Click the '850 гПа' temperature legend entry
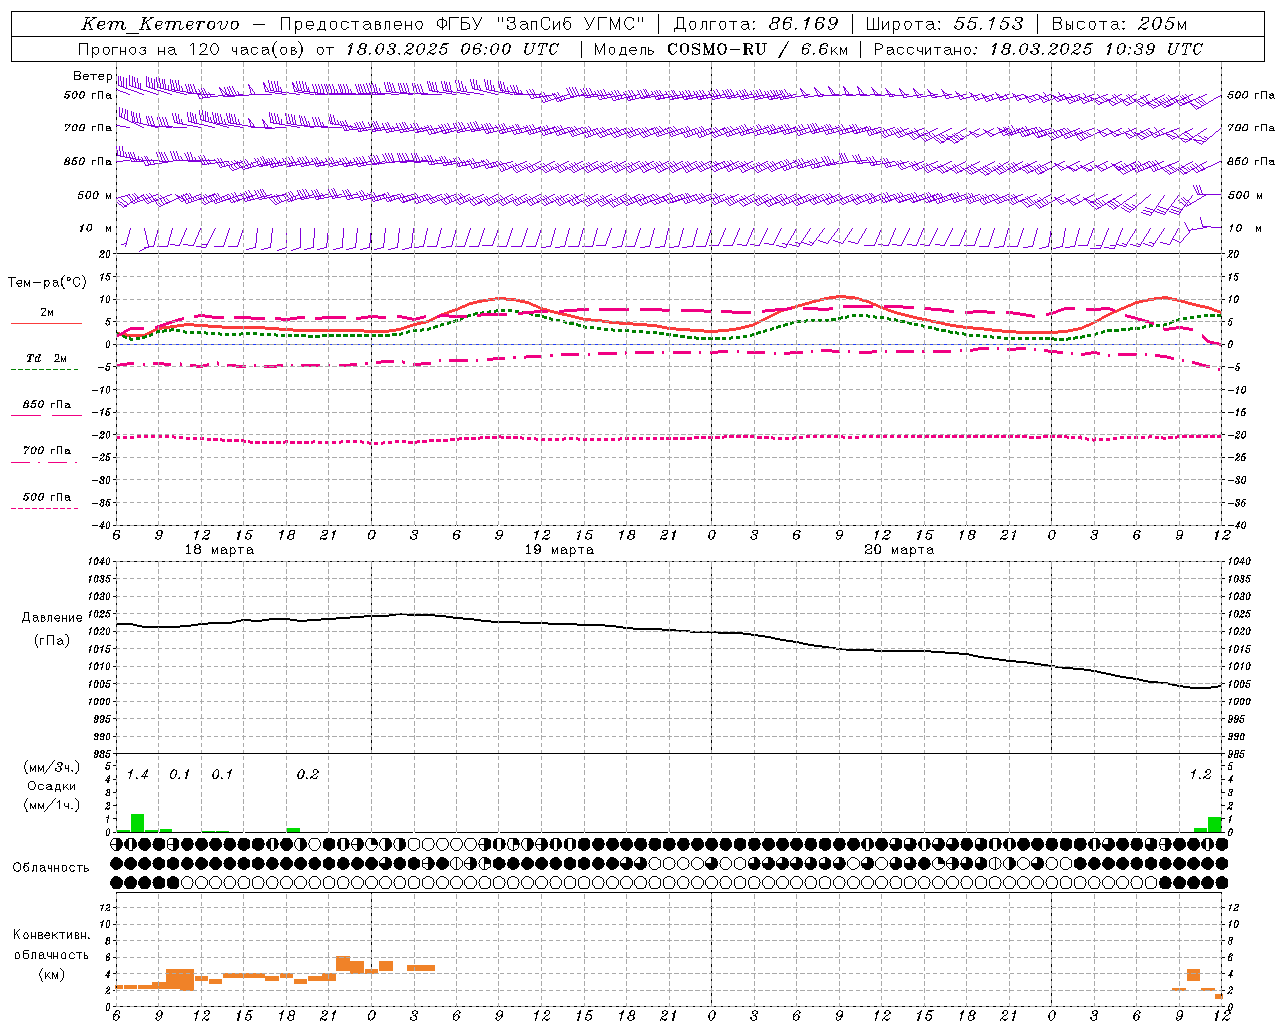This screenshot has width=1280, height=1024. point(47,405)
